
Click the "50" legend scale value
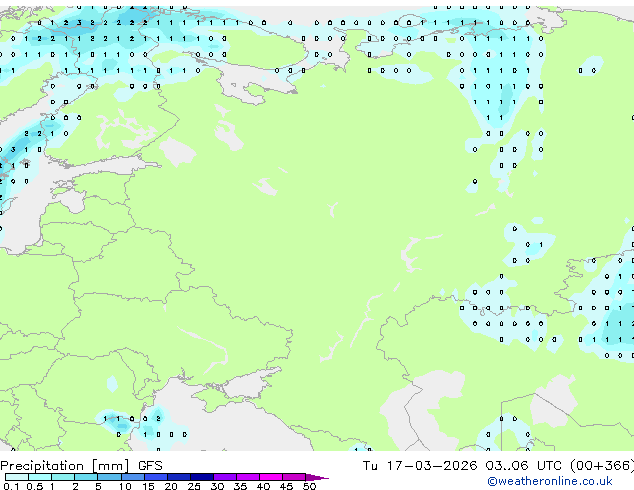(310, 486)
